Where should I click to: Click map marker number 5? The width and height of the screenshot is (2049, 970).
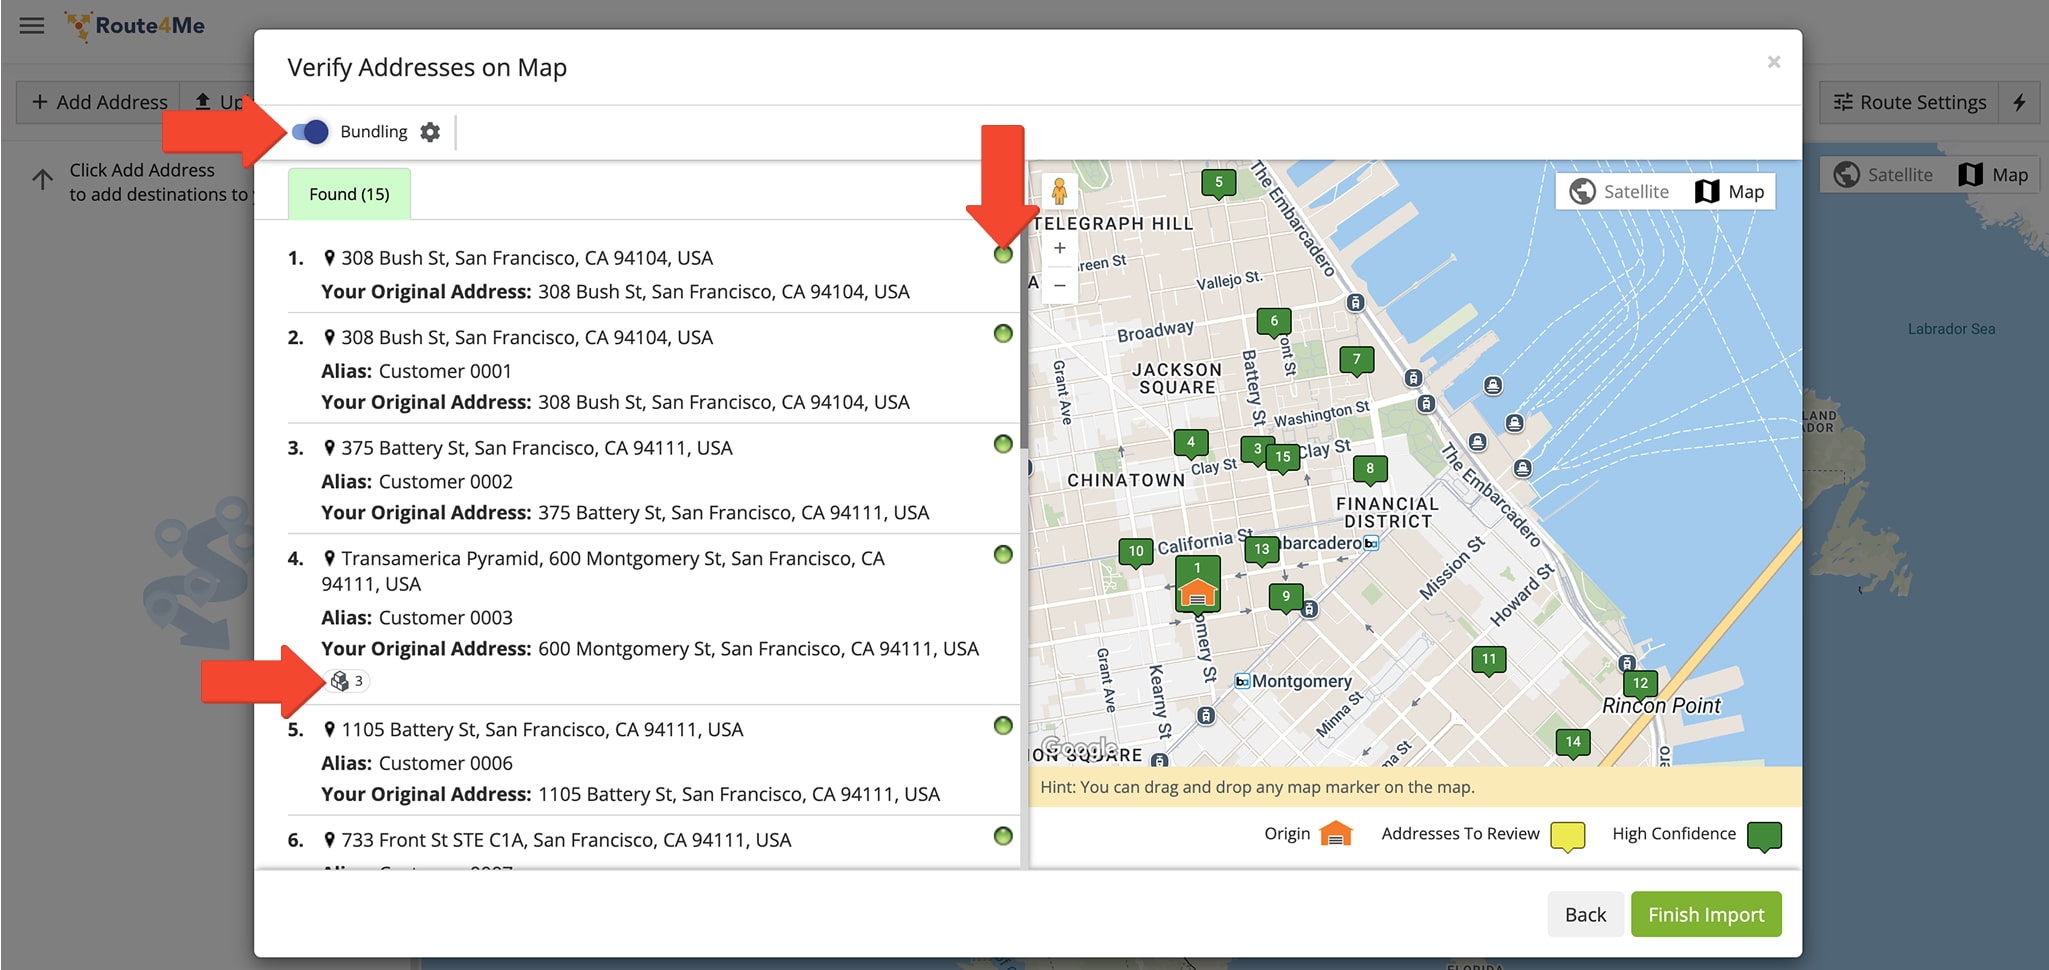1218,182
